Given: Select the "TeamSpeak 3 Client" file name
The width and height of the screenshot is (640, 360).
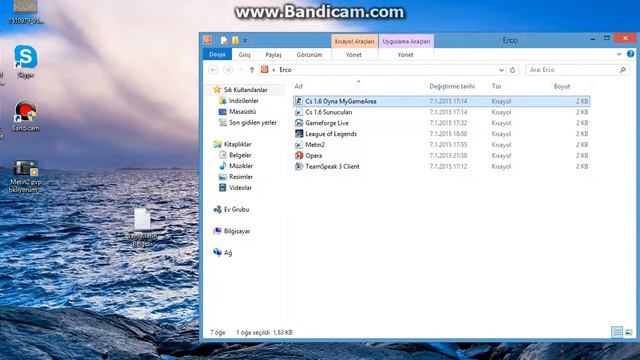Looking at the screenshot, I should [x=332, y=167].
